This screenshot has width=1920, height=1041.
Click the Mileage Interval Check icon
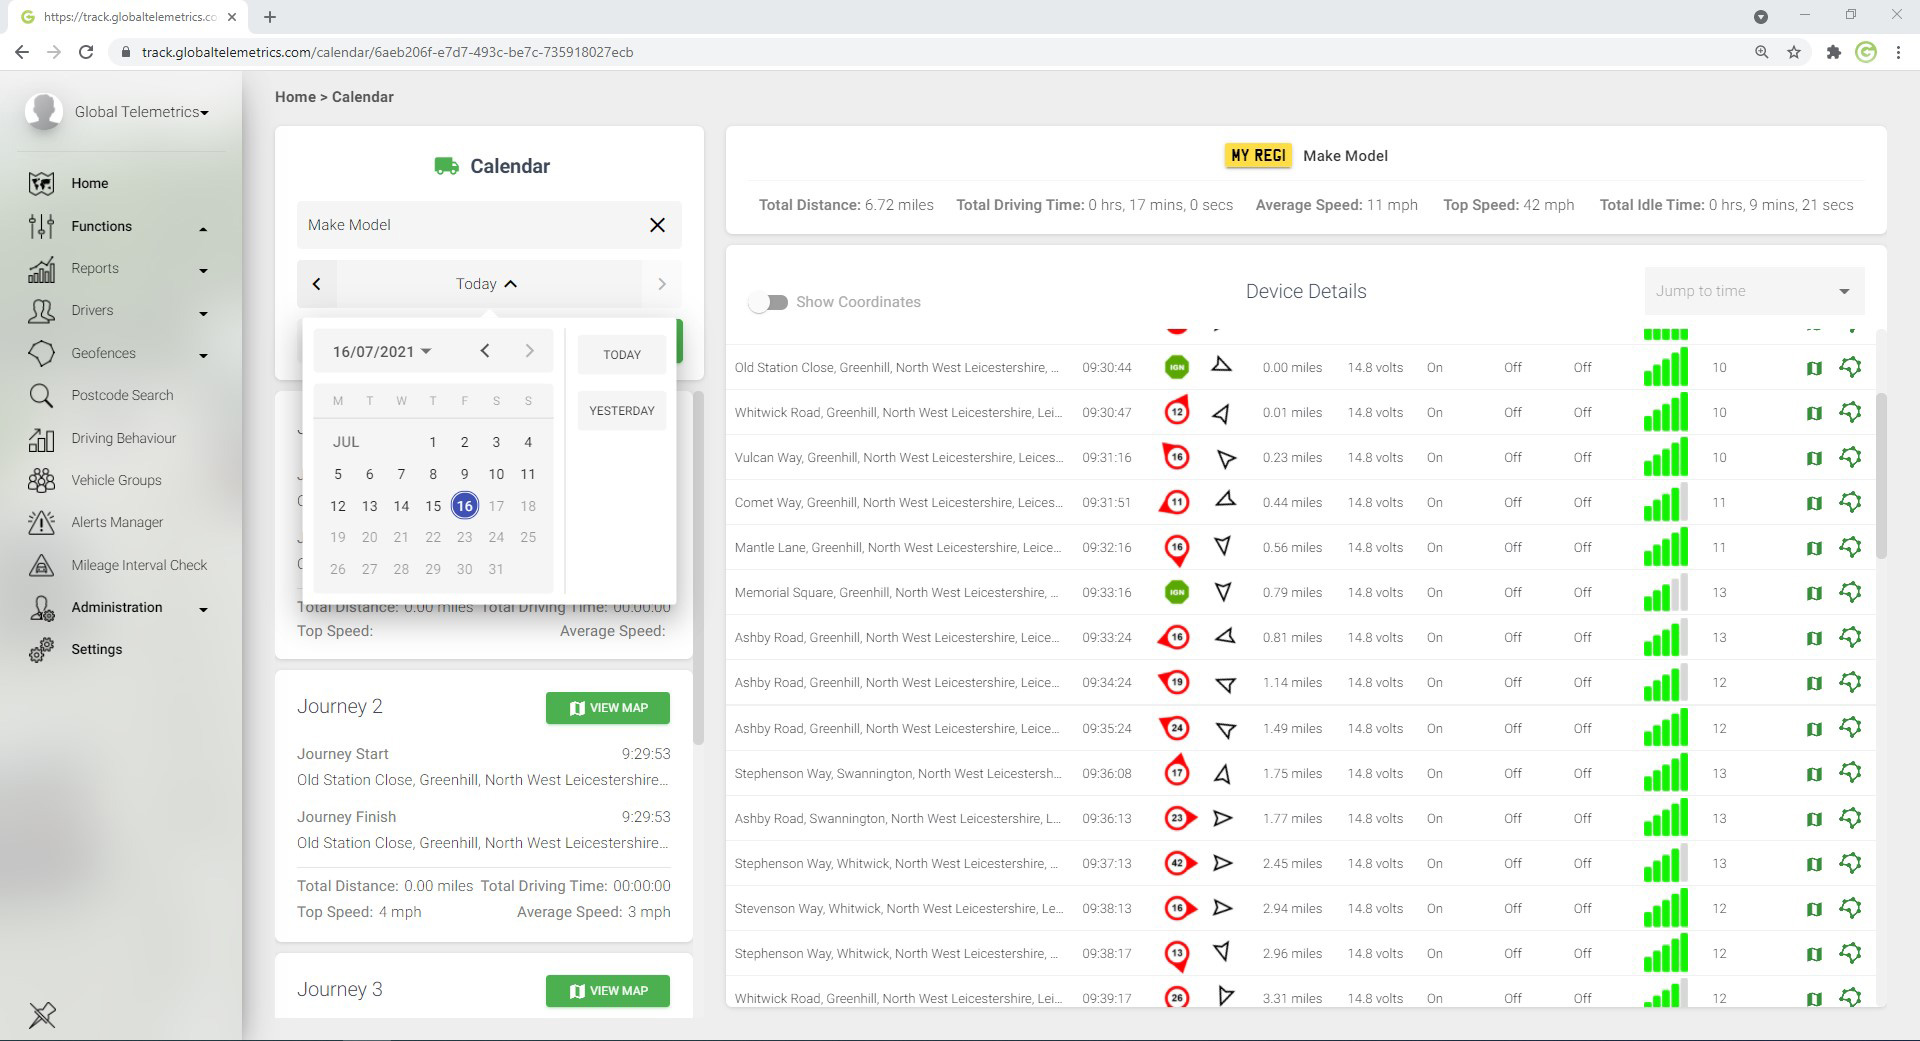(41, 565)
